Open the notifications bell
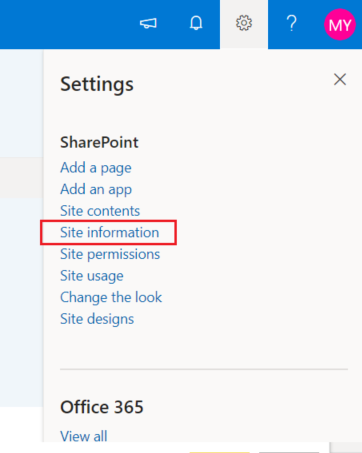This screenshot has width=362, height=453. coord(196,23)
